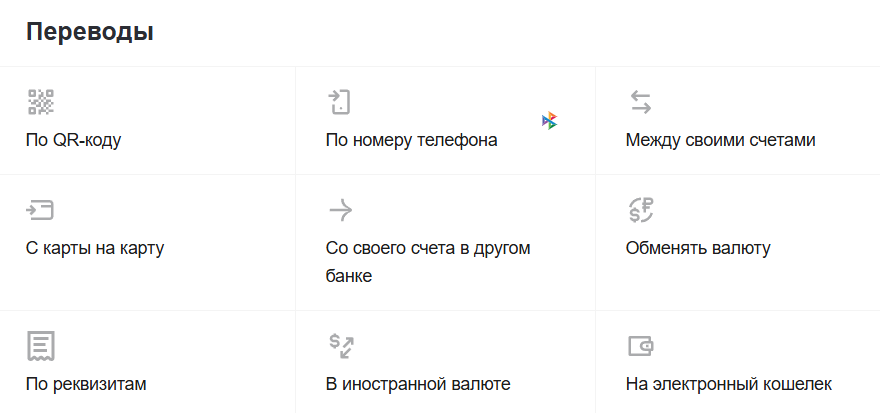Image resolution: width=880 pixels, height=413 pixels.
Task: Choose "По реквизитам" transfer
Action: click(x=86, y=384)
